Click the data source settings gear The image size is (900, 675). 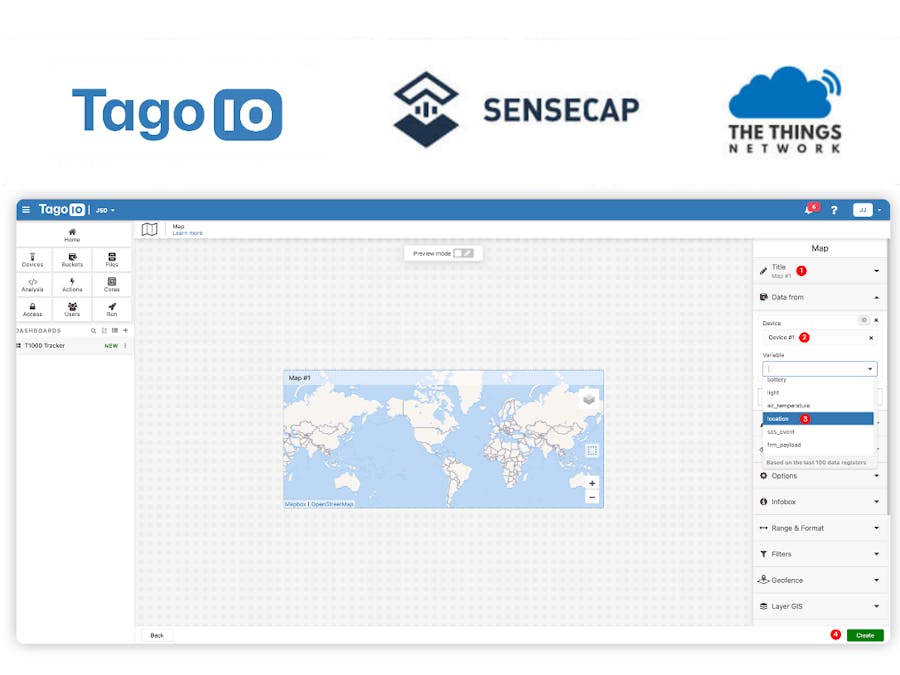tap(864, 320)
